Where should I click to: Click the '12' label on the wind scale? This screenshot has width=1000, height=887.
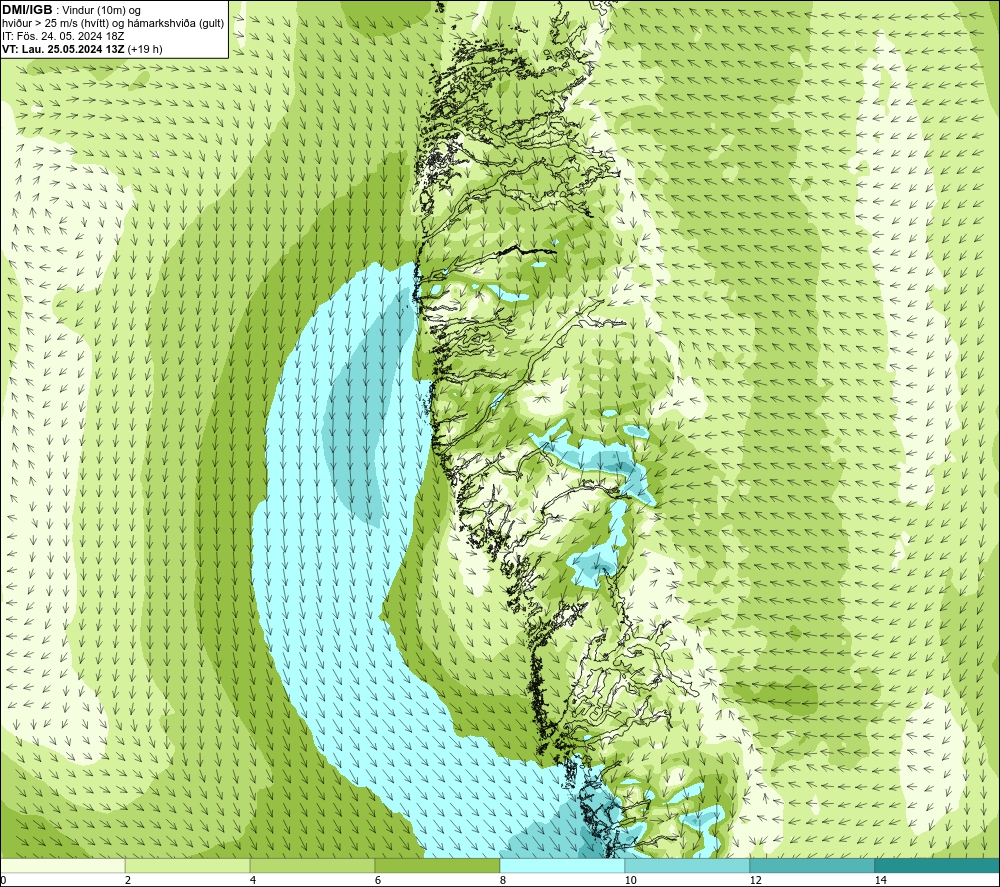(x=755, y=880)
